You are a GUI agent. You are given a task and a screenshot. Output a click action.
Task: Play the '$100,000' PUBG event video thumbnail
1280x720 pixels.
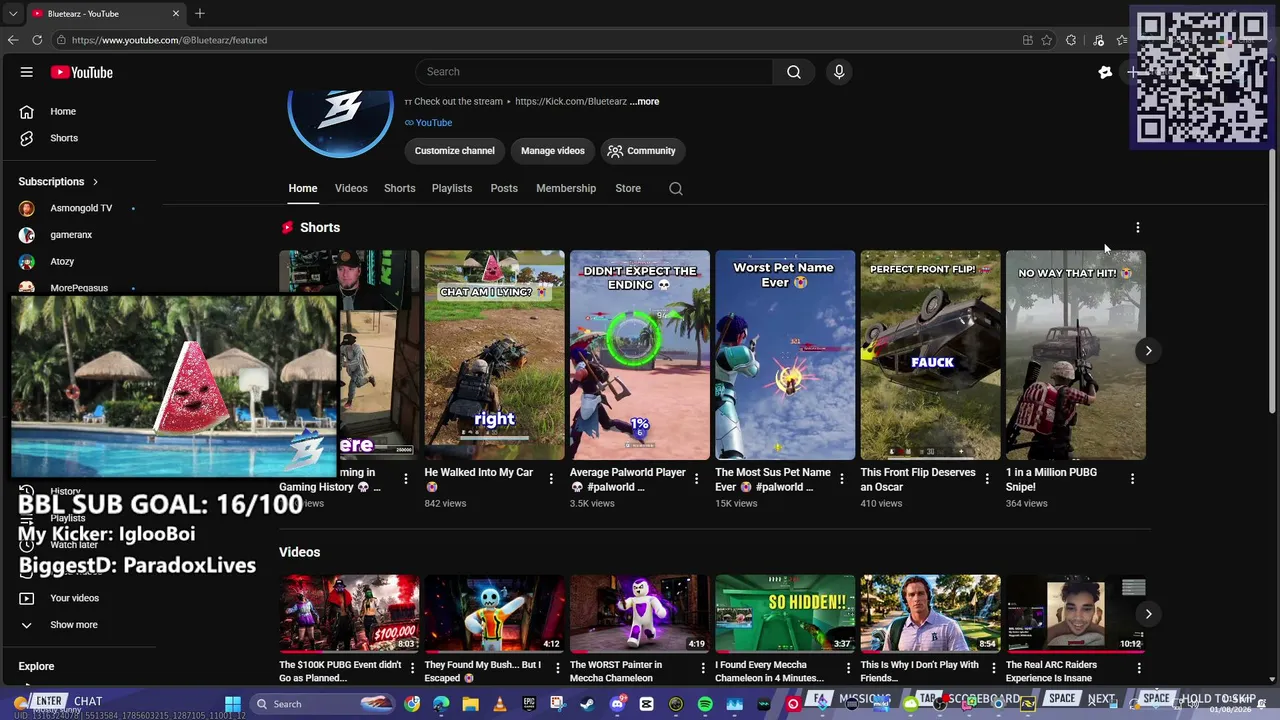[x=349, y=613]
